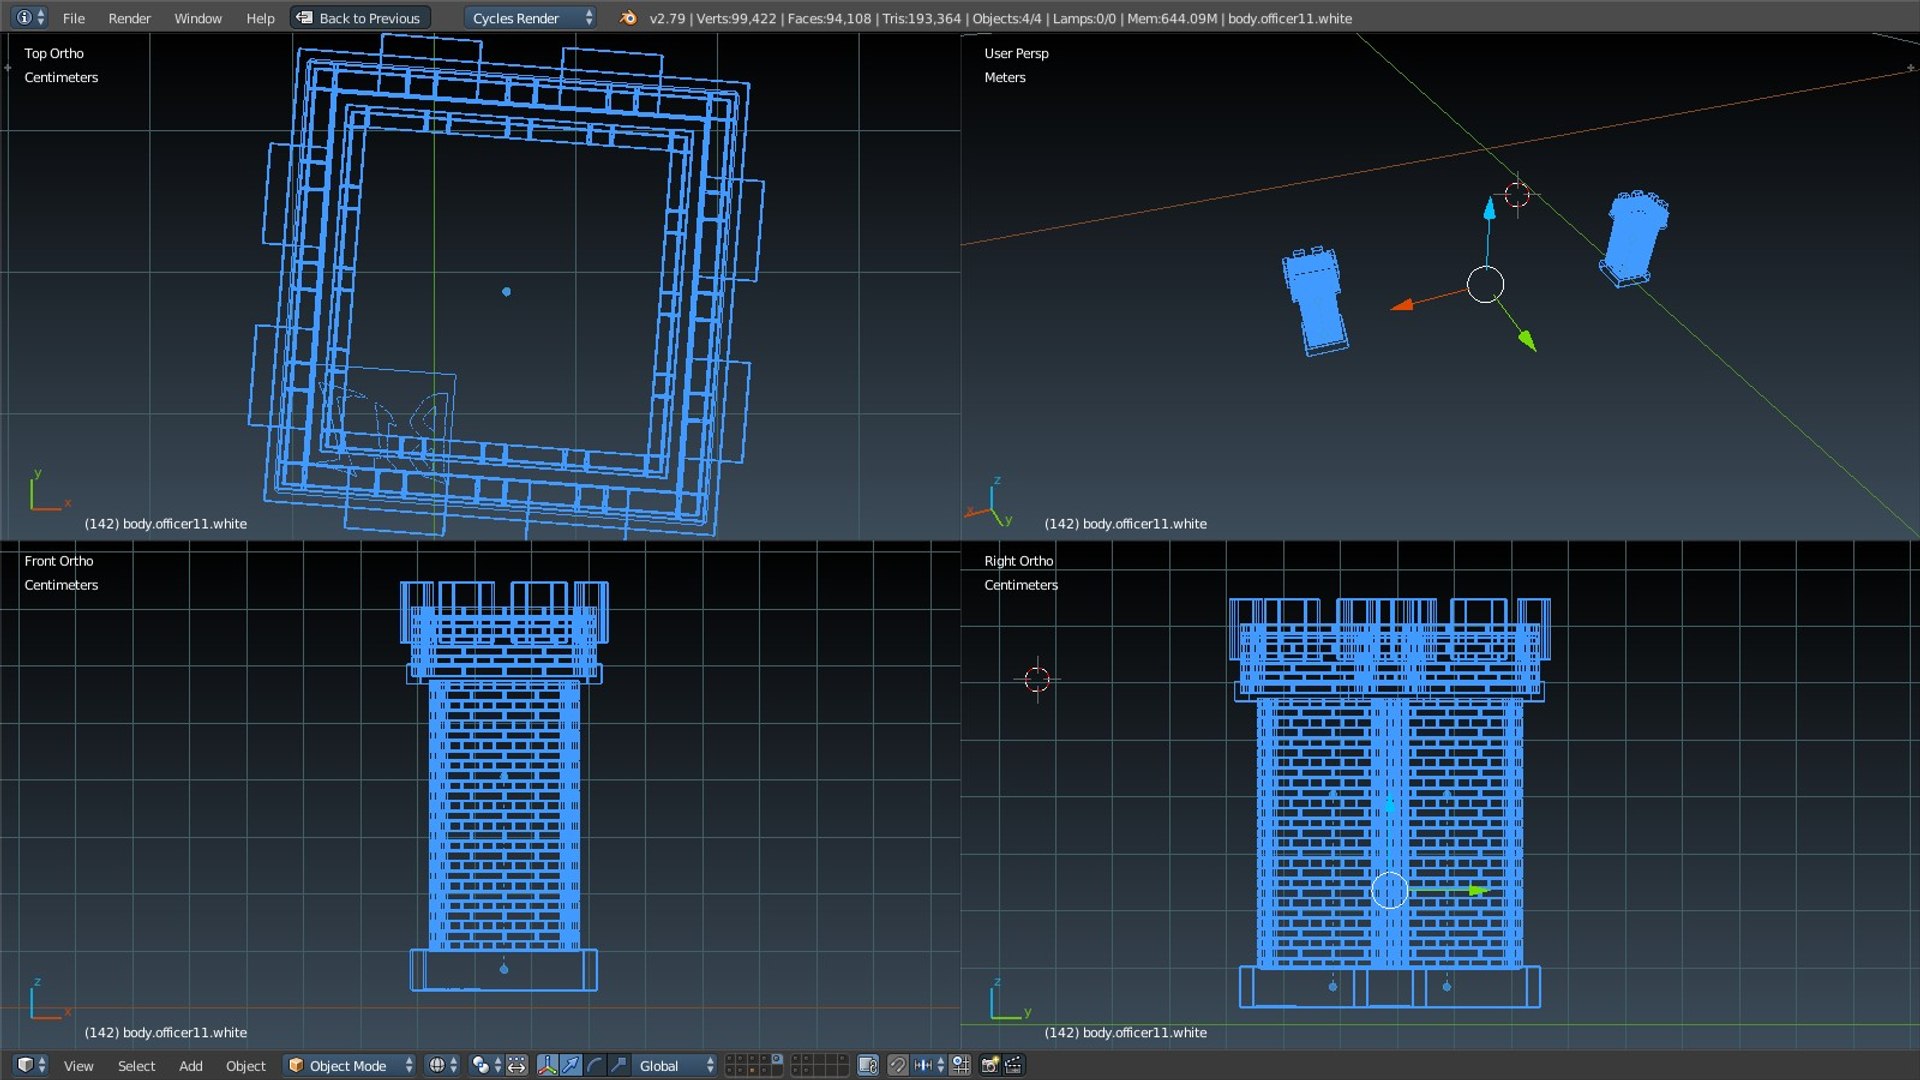The height and width of the screenshot is (1080, 1920).
Task: Render OpenGL viewport image
Action: [989, 1065]
